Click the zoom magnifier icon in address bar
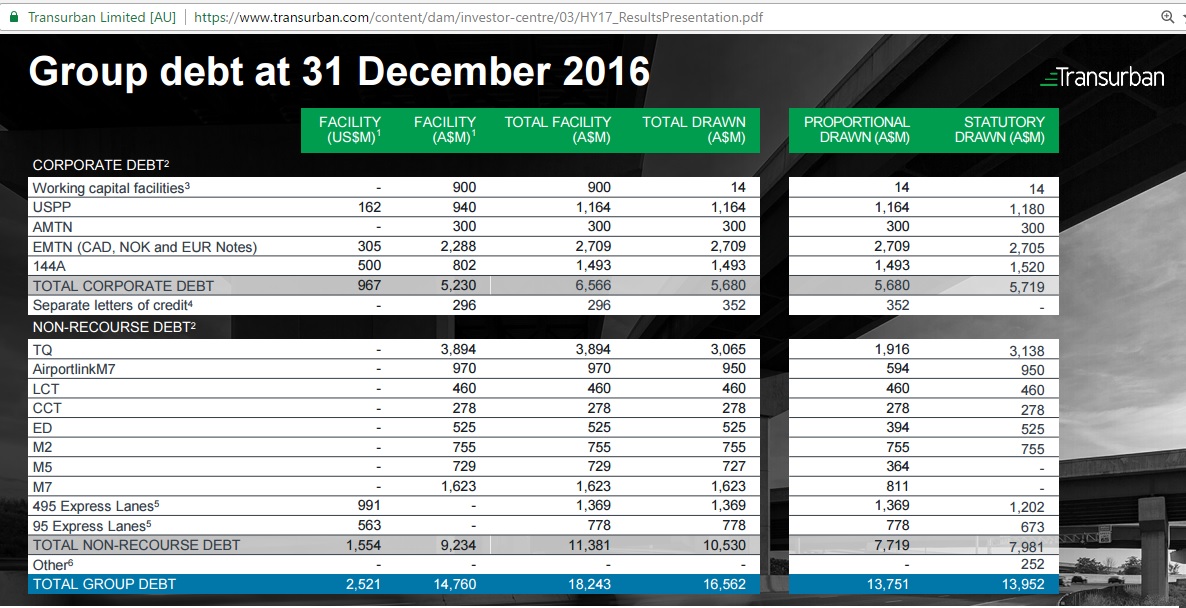The image size is (1186, 608). coord(1167,17)
